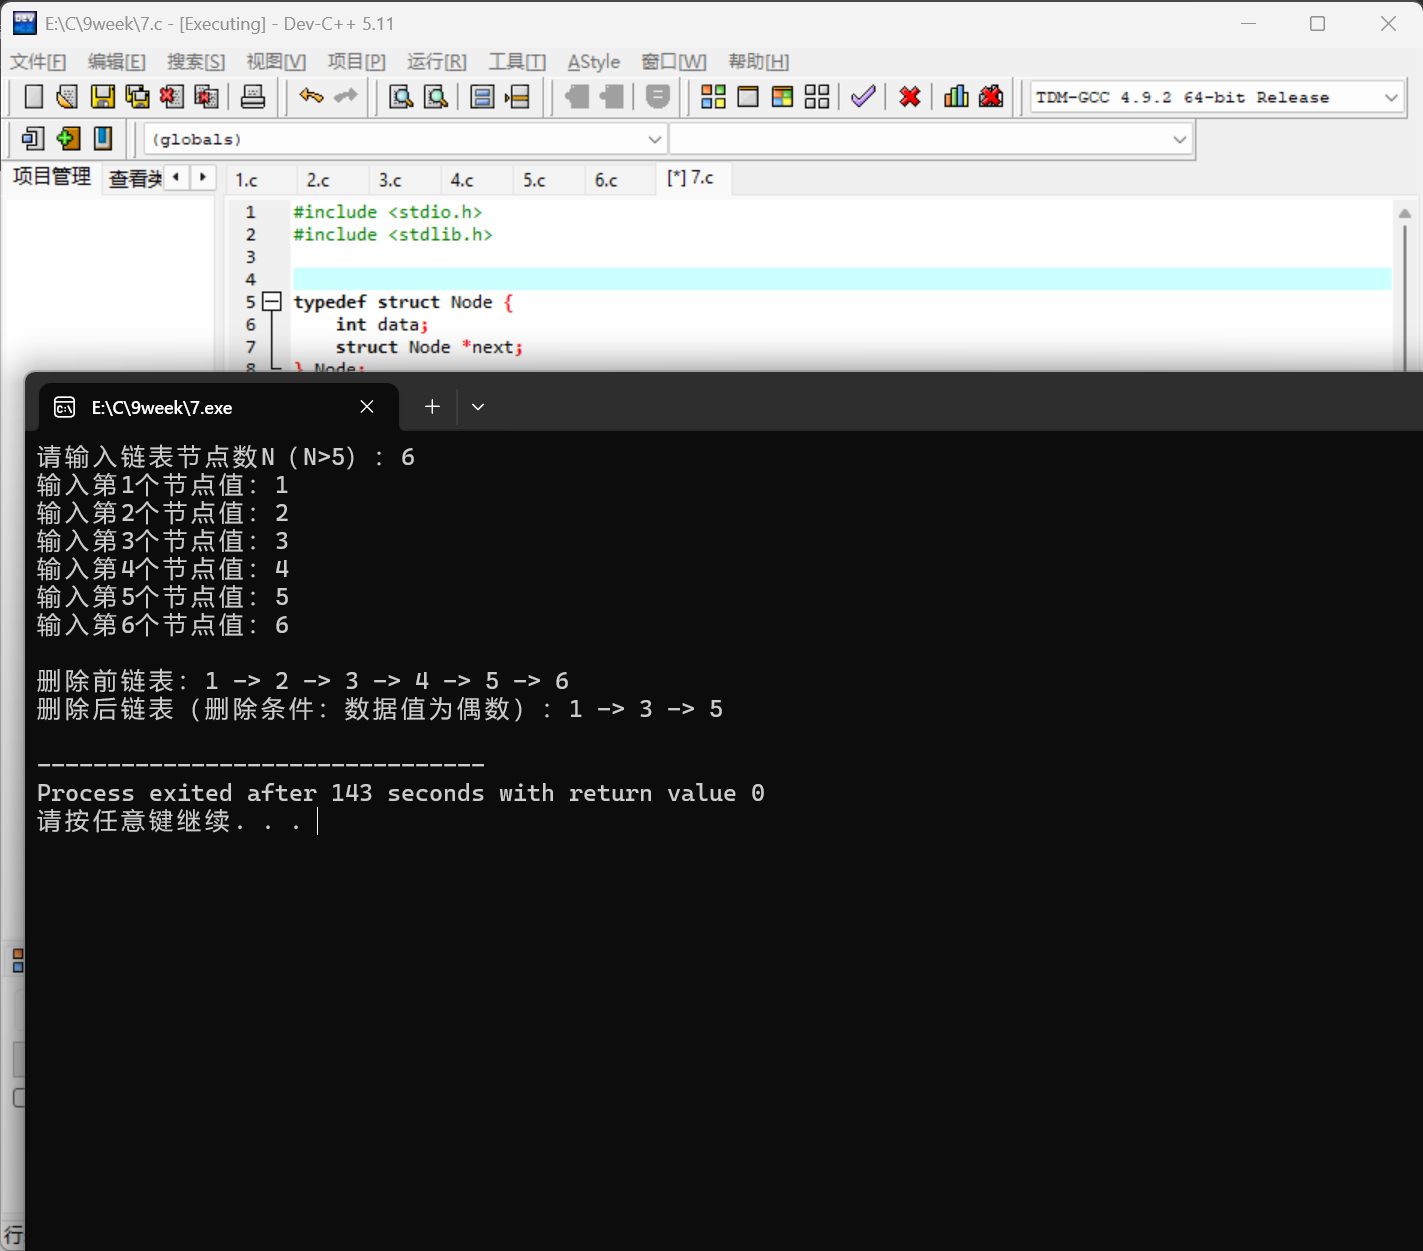Open the AStyle menu
This screenshot has width=1423, height=1251.
(594, 62)
